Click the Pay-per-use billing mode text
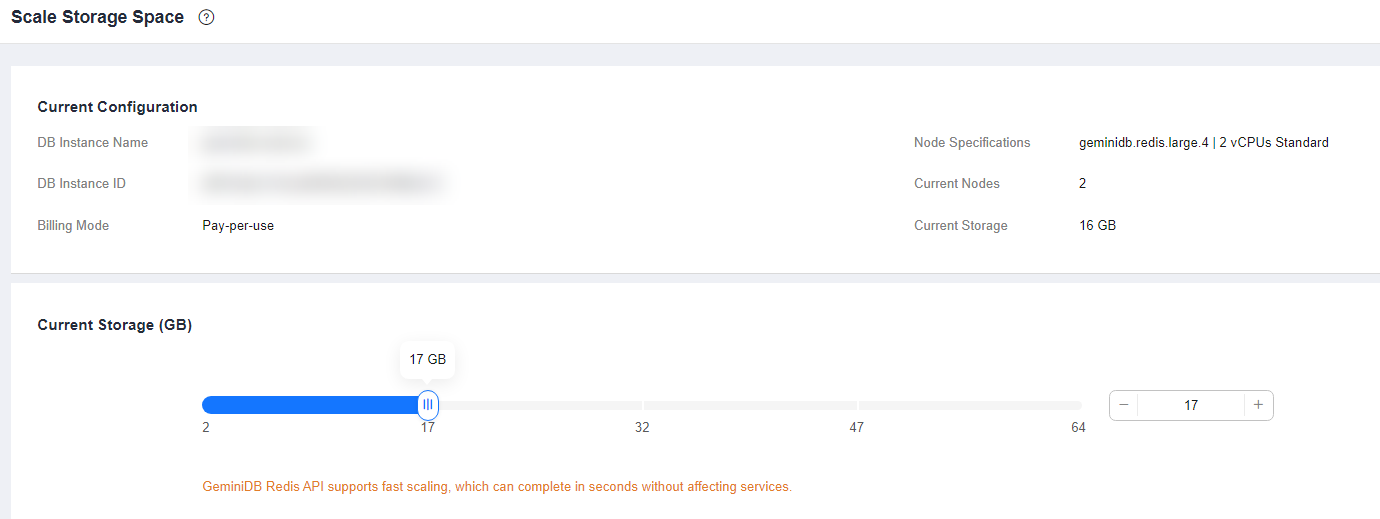1380x519 pixels. tap(238, 226)
